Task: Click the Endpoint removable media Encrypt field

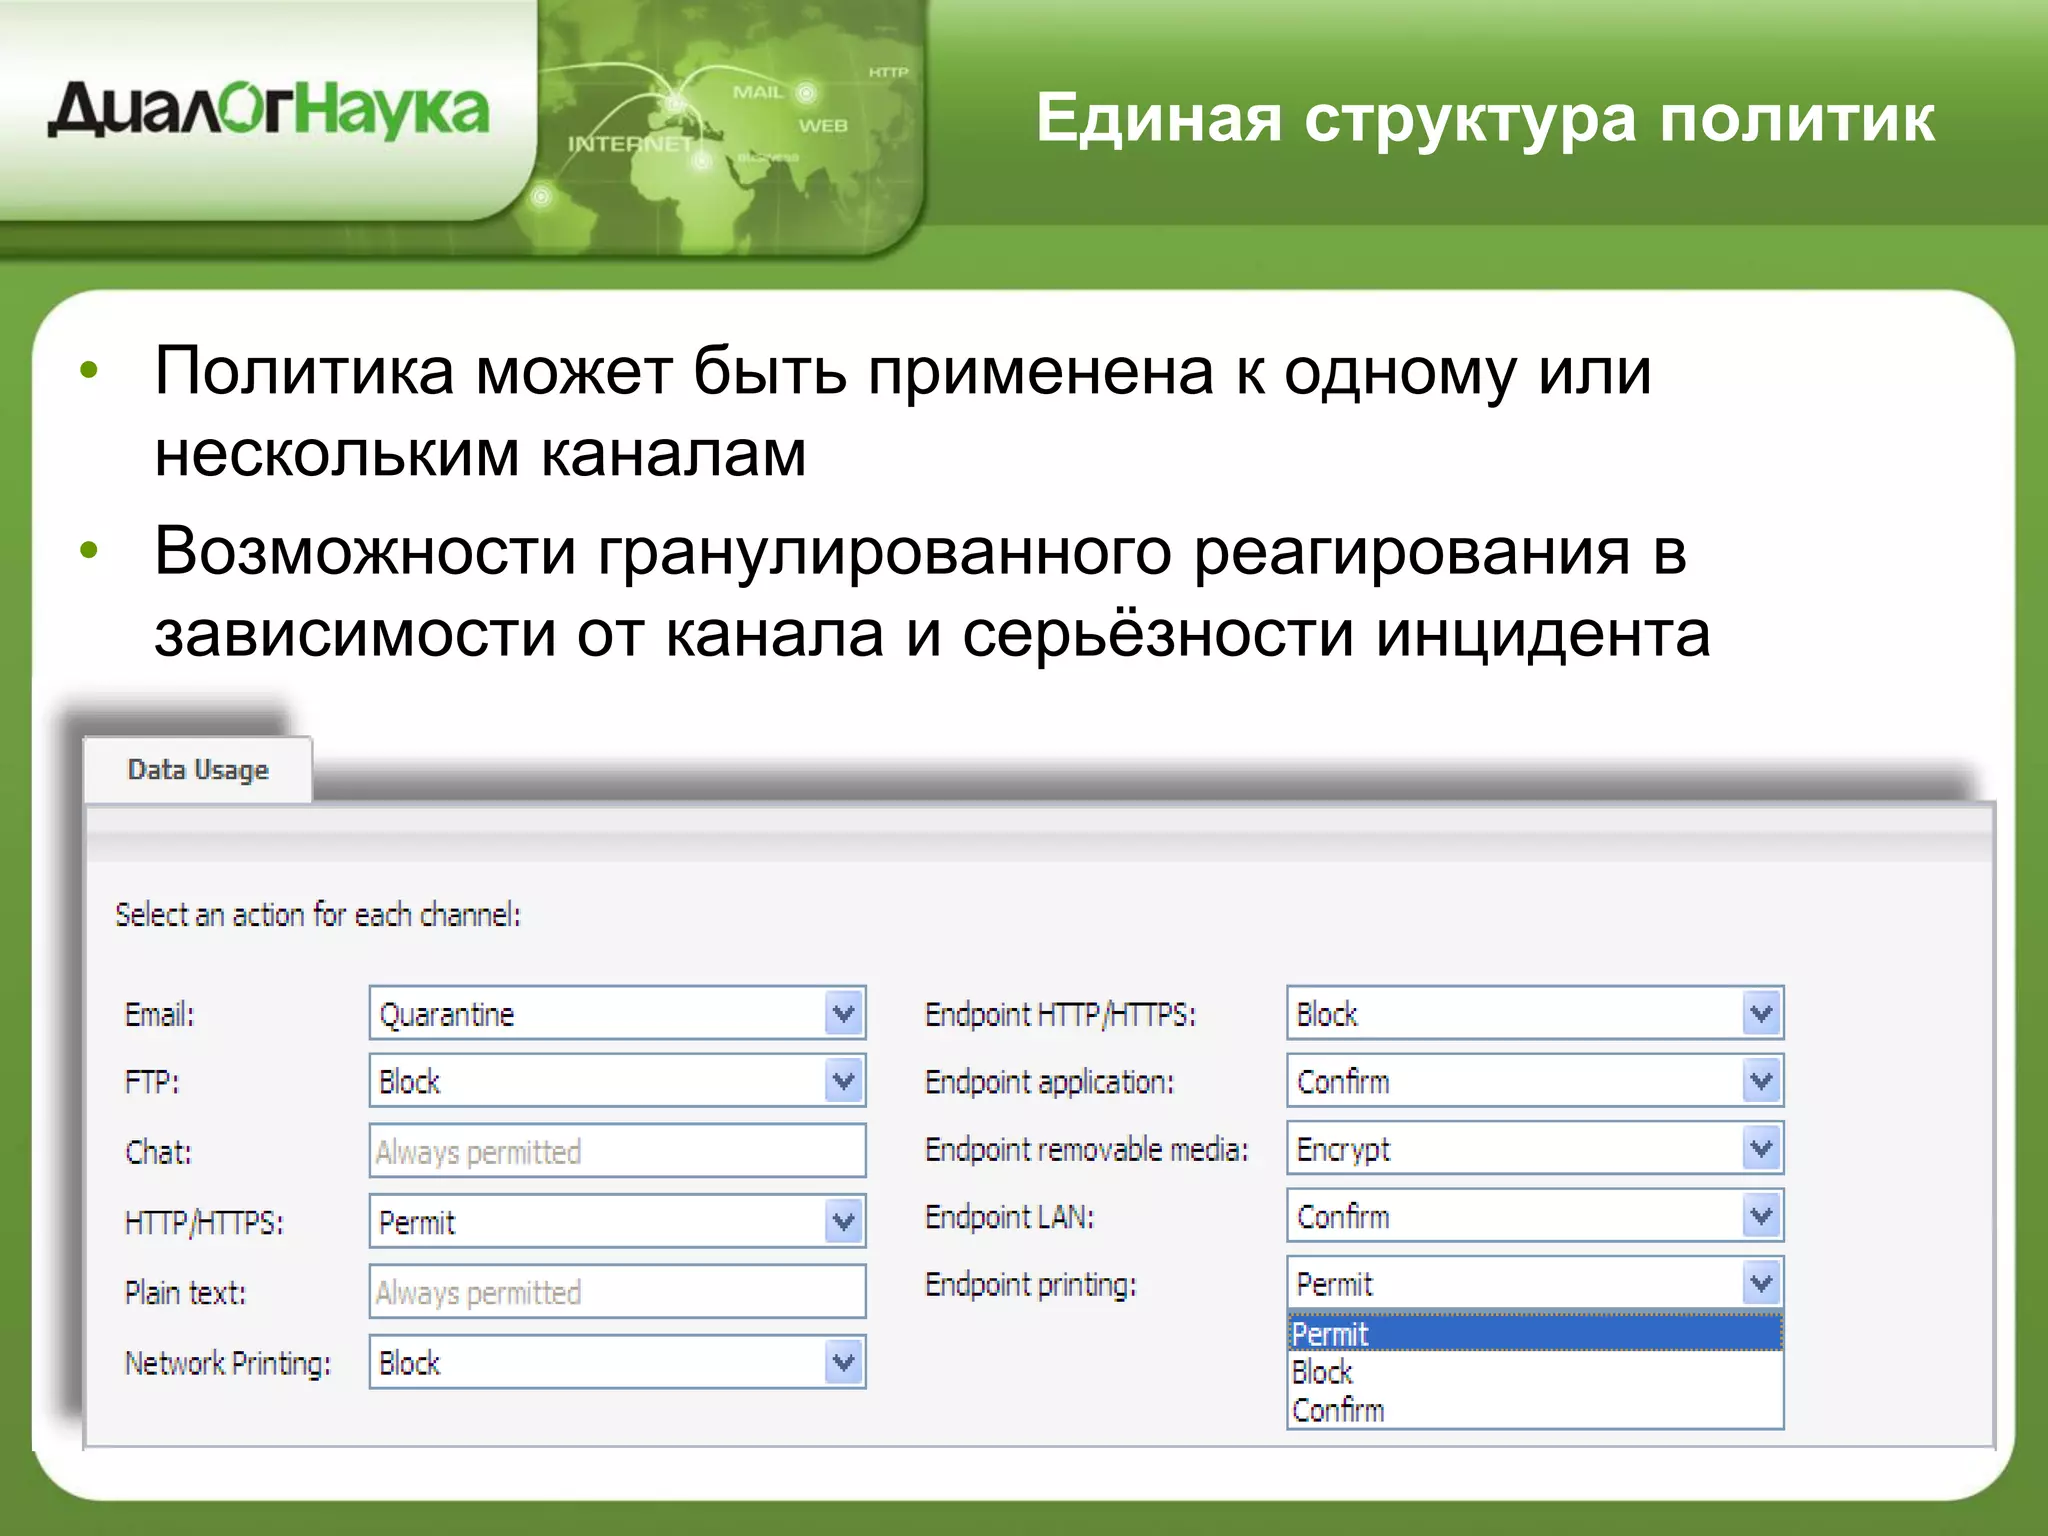Action: click(1535, 1148)
